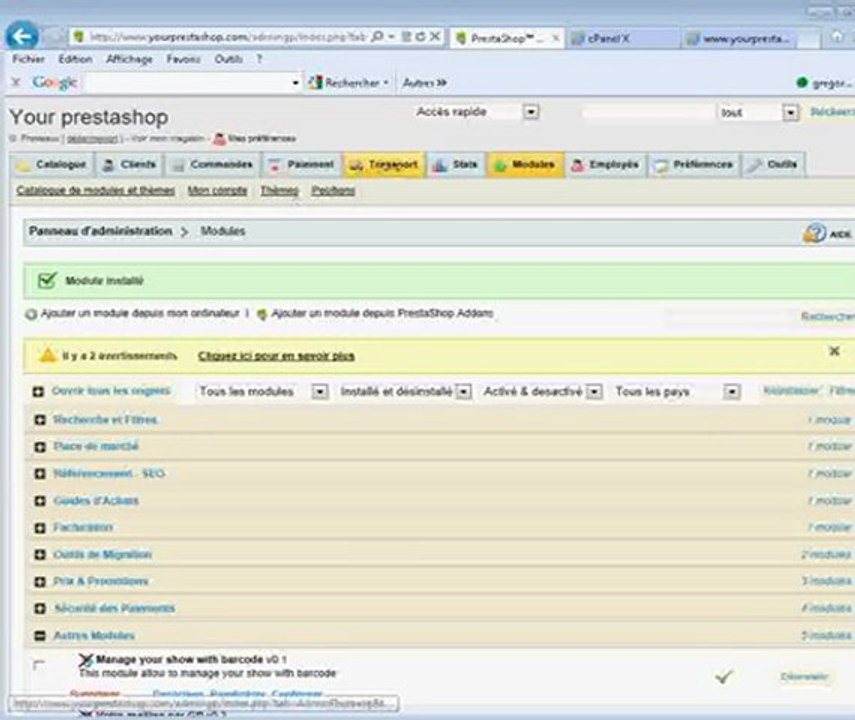This screenshot has height=720, width=855.
Task: Open Mes préférences link
Action: 255,139
